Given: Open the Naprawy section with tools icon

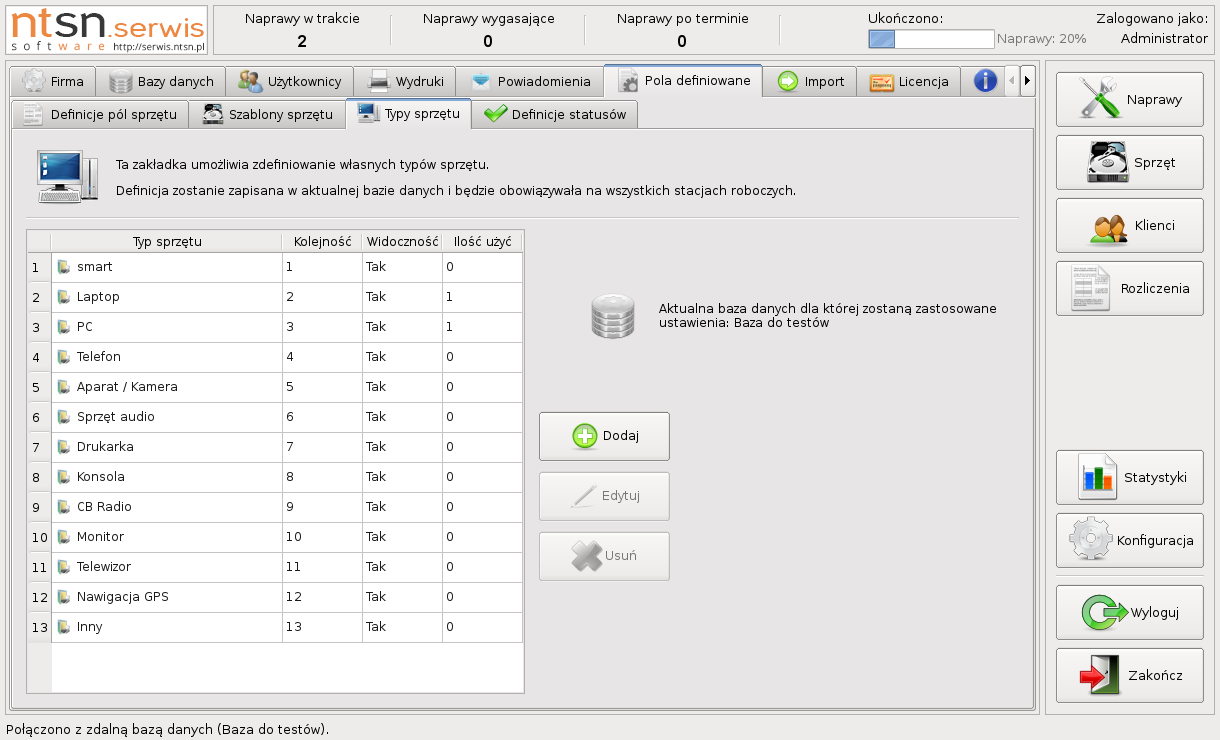Looking at the screenshot, I should point(1129,100).
